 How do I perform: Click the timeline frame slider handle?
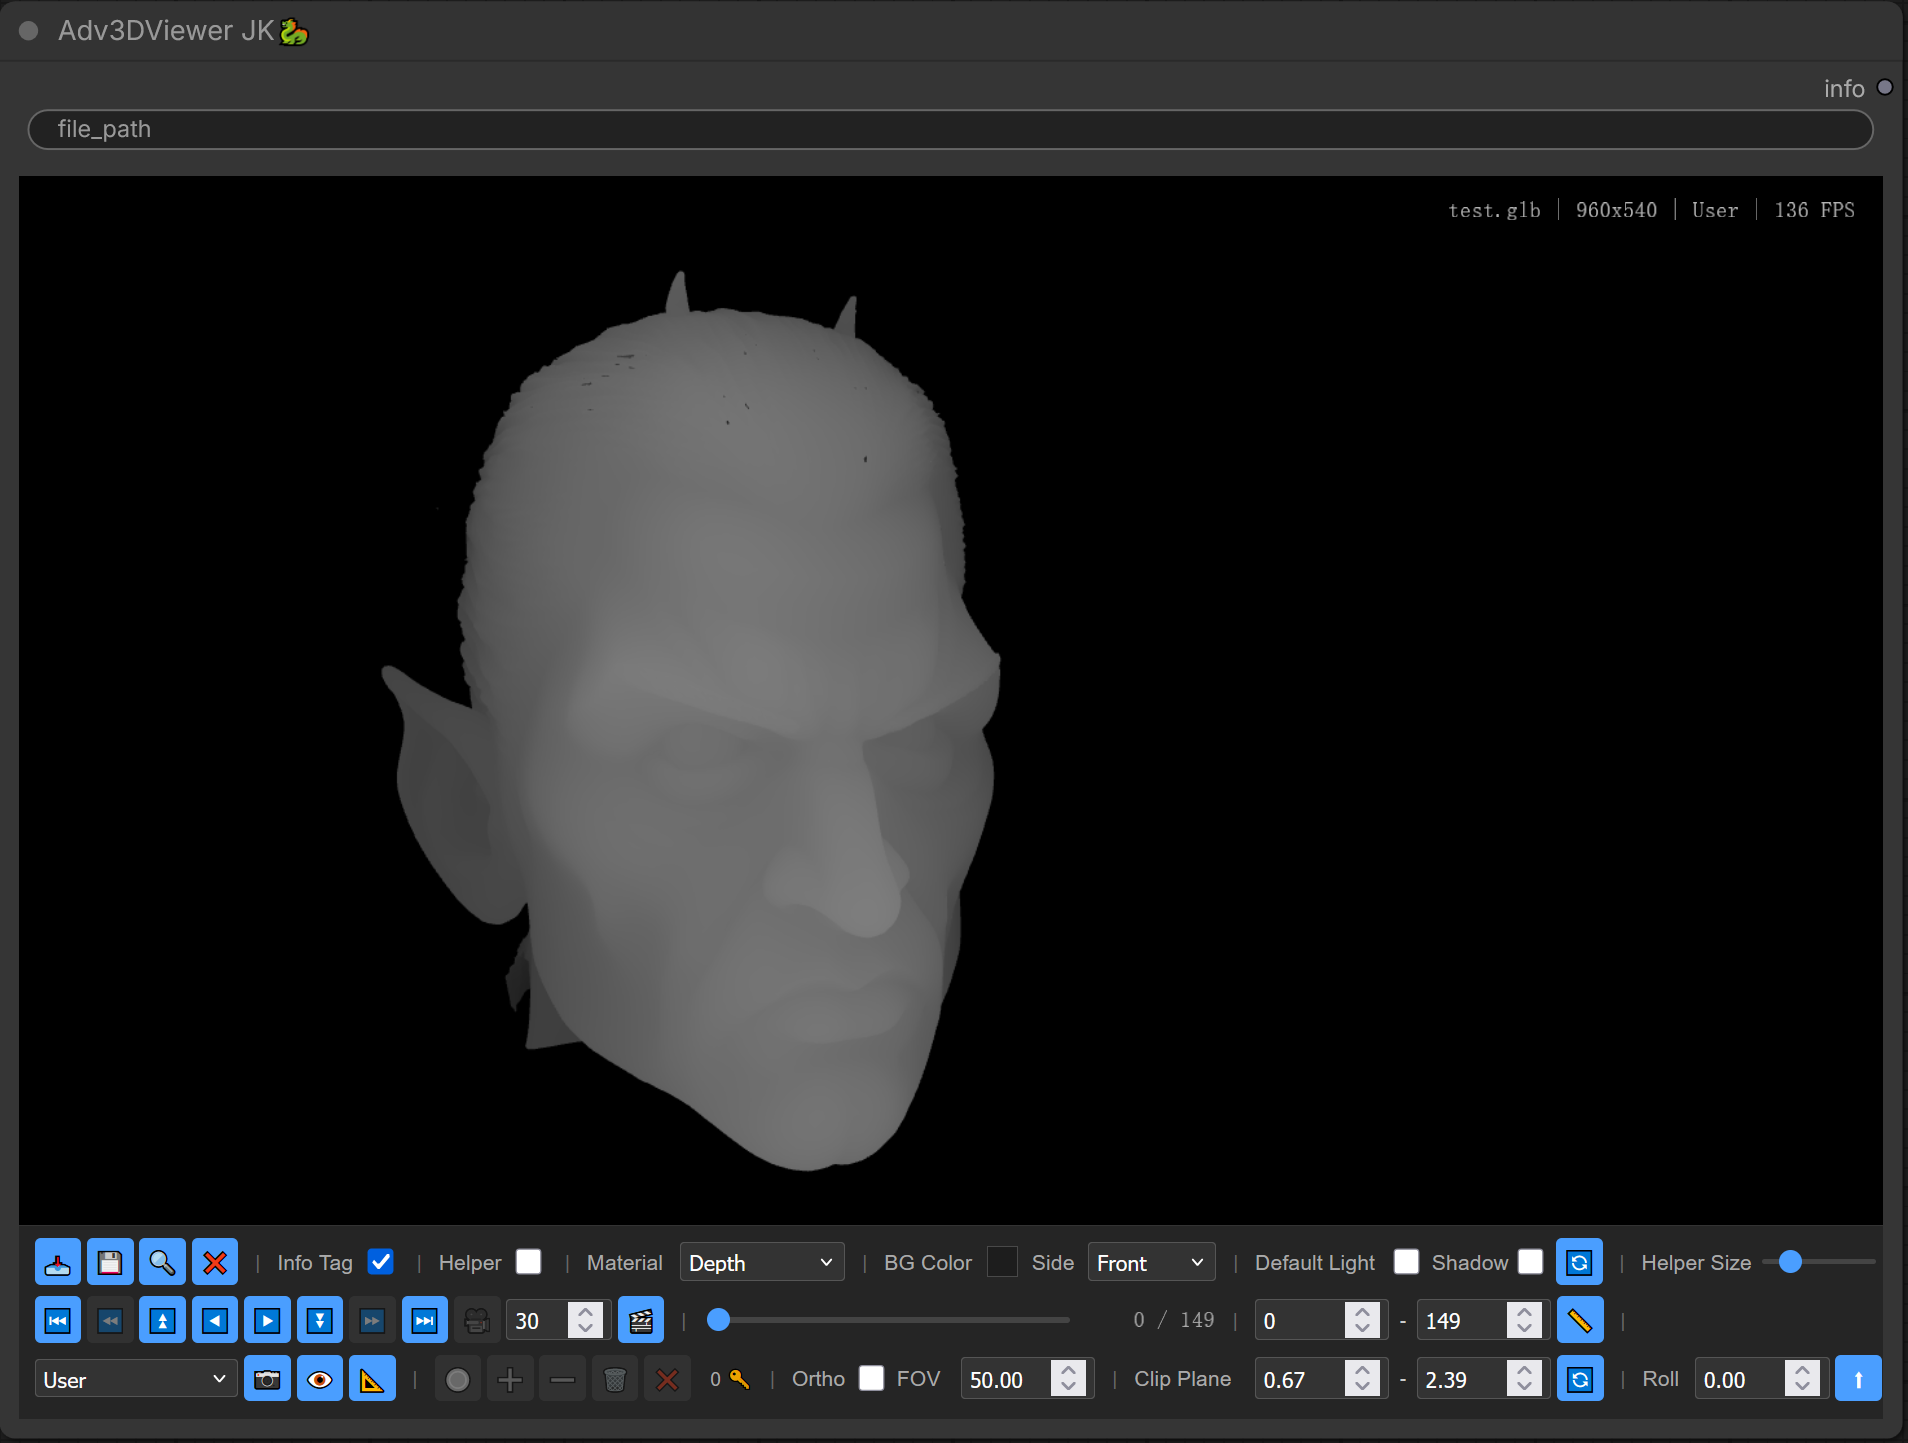point(718,1320)
